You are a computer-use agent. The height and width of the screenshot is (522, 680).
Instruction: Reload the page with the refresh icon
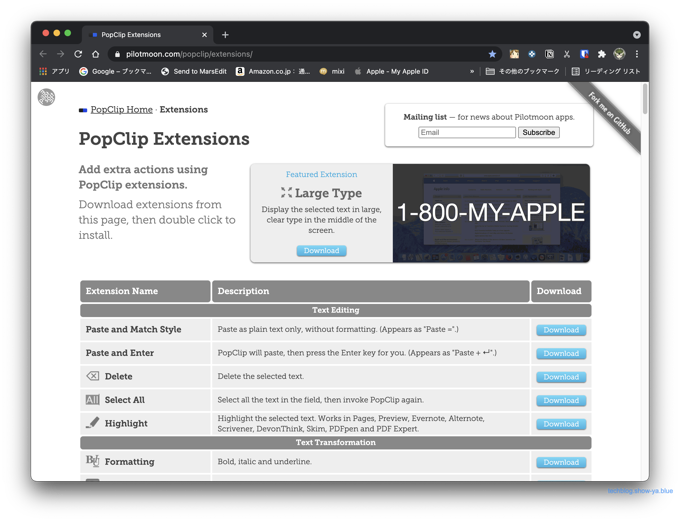pos(78,54)
